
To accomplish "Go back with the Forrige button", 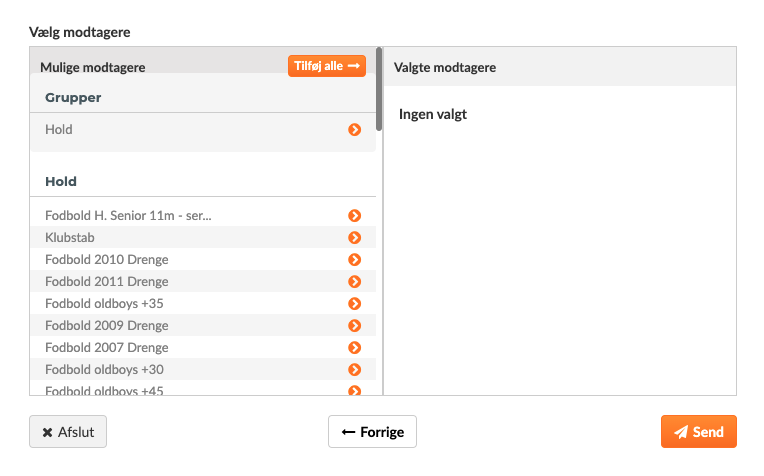I will tap(372, 431).
